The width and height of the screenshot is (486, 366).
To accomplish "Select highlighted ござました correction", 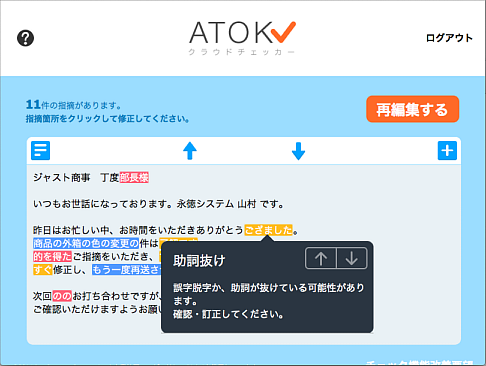I will pos(268,230).
